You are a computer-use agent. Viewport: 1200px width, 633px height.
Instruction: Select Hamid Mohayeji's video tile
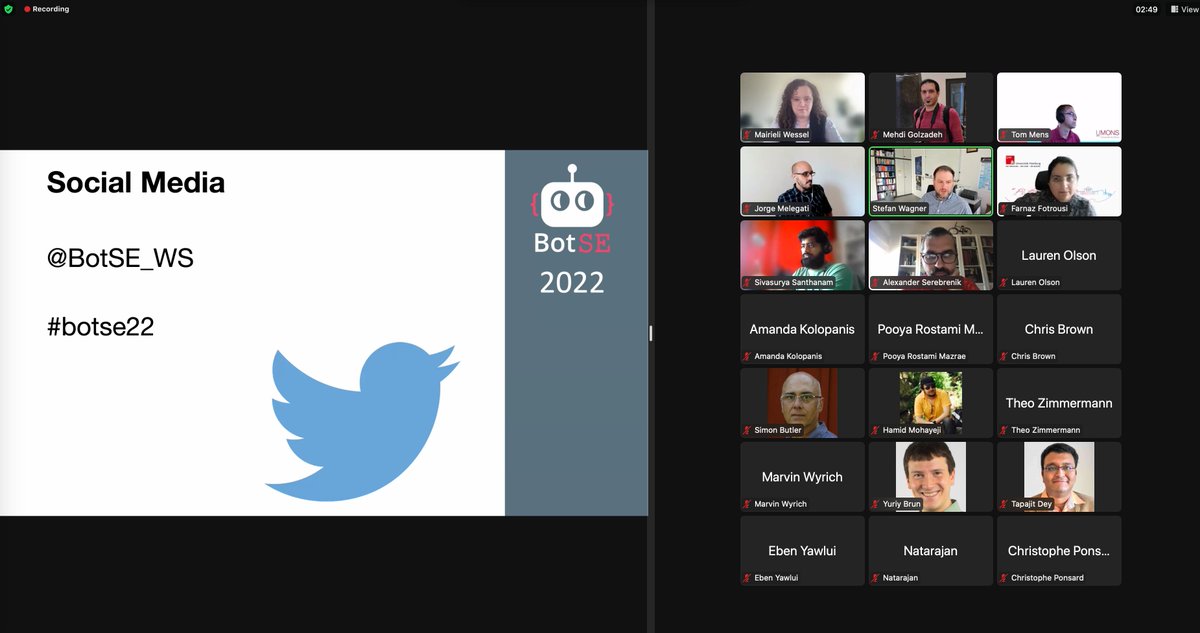pyautogui.click(x=931, y=403)
